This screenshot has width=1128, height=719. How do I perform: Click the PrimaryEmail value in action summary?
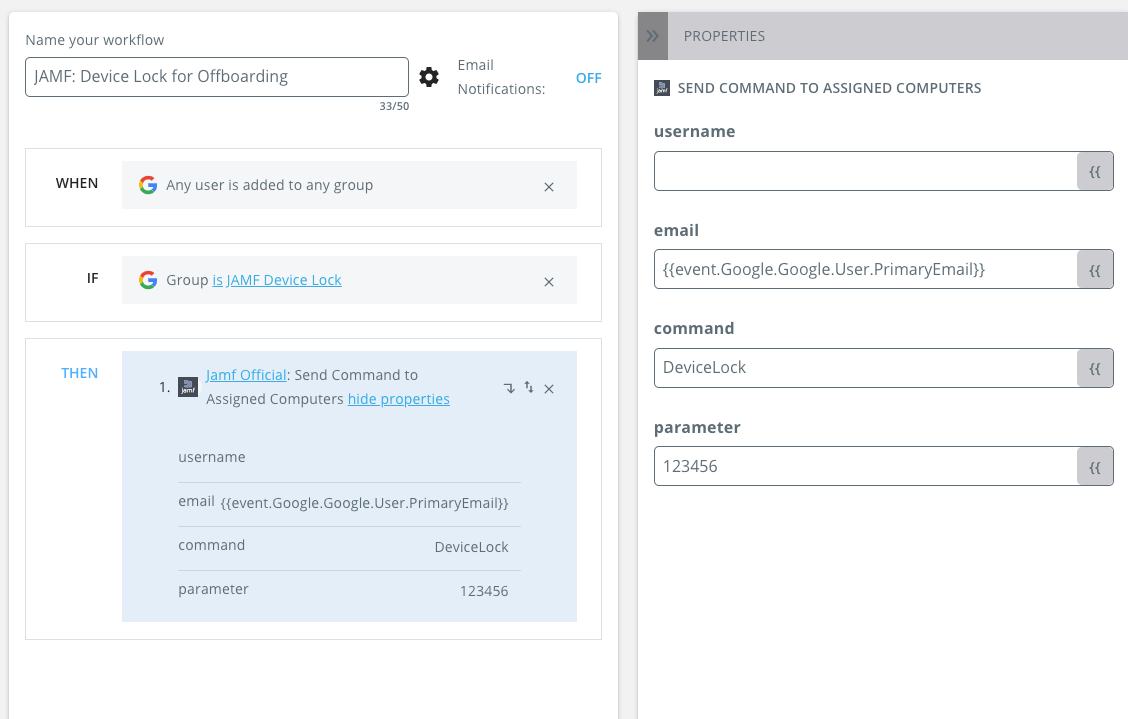(364, 503)
